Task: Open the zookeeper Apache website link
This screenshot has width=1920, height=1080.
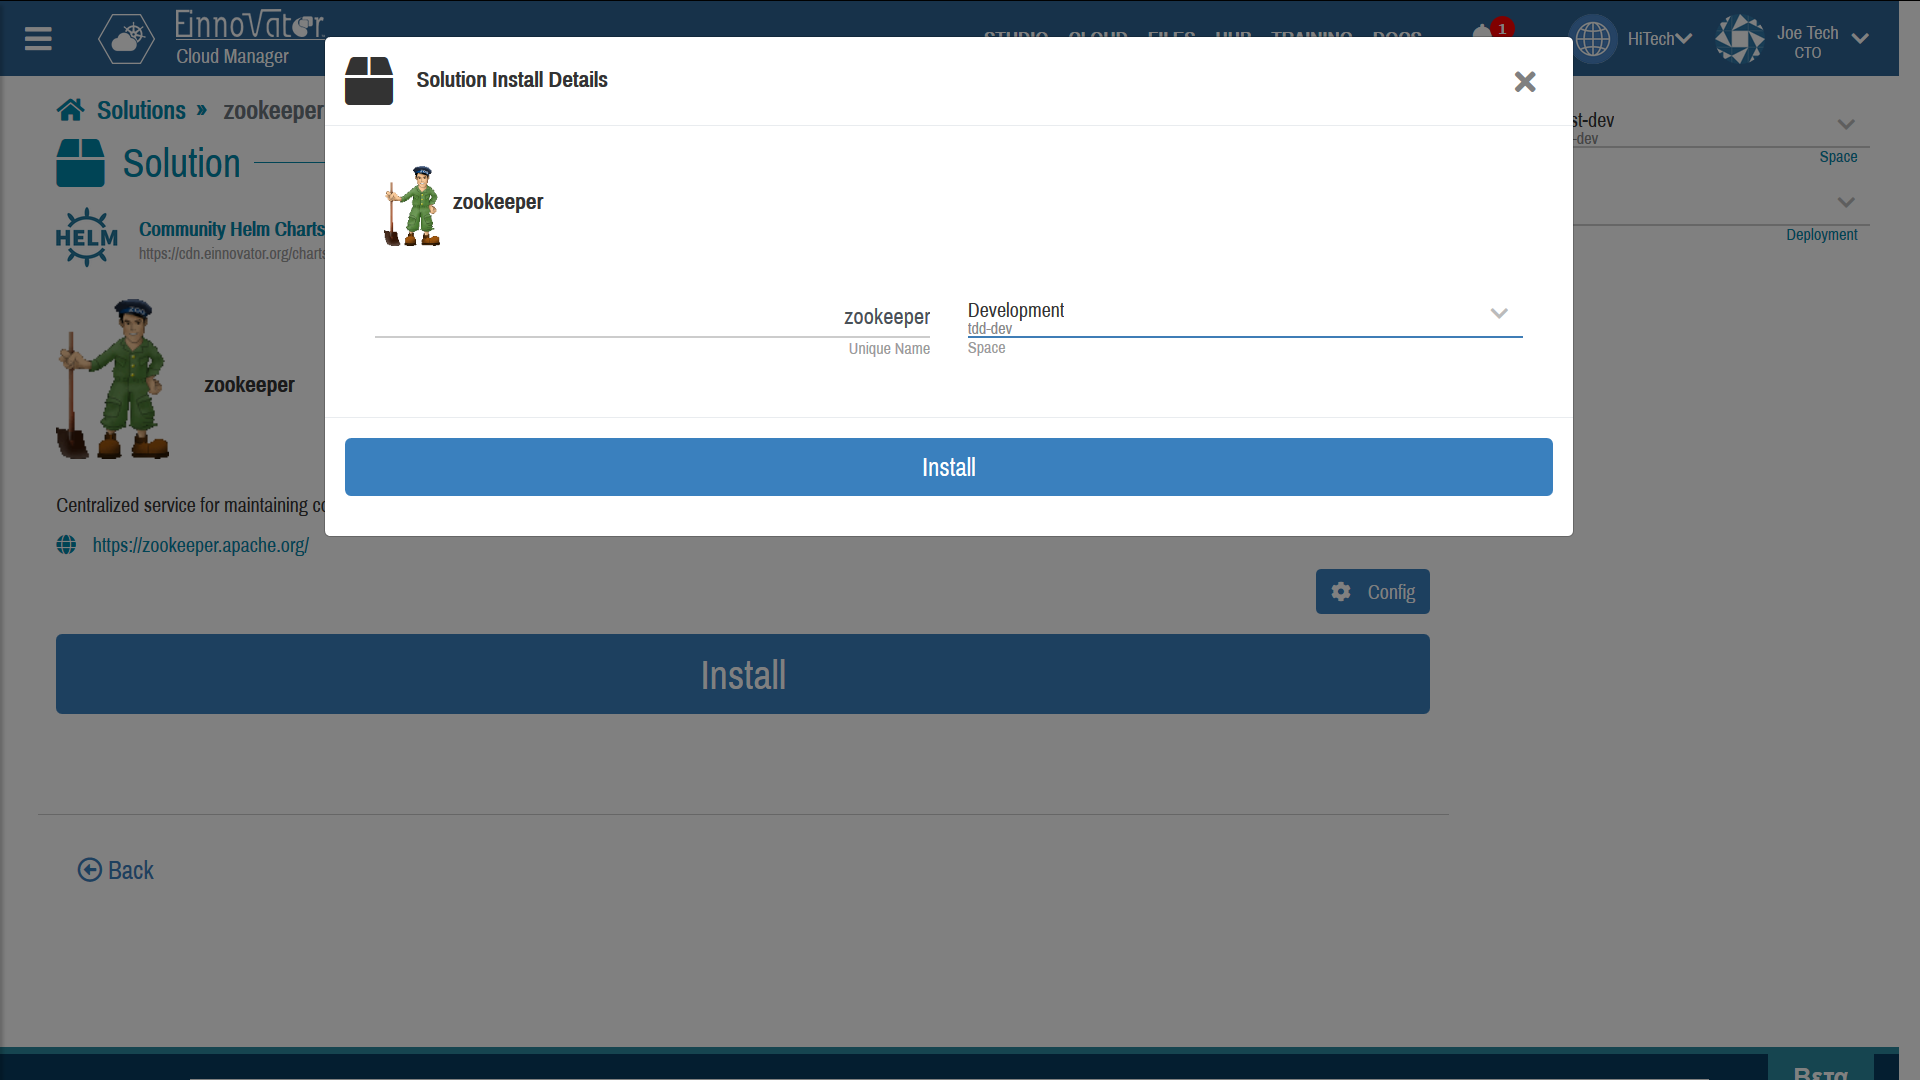Action: click(199, 545)
